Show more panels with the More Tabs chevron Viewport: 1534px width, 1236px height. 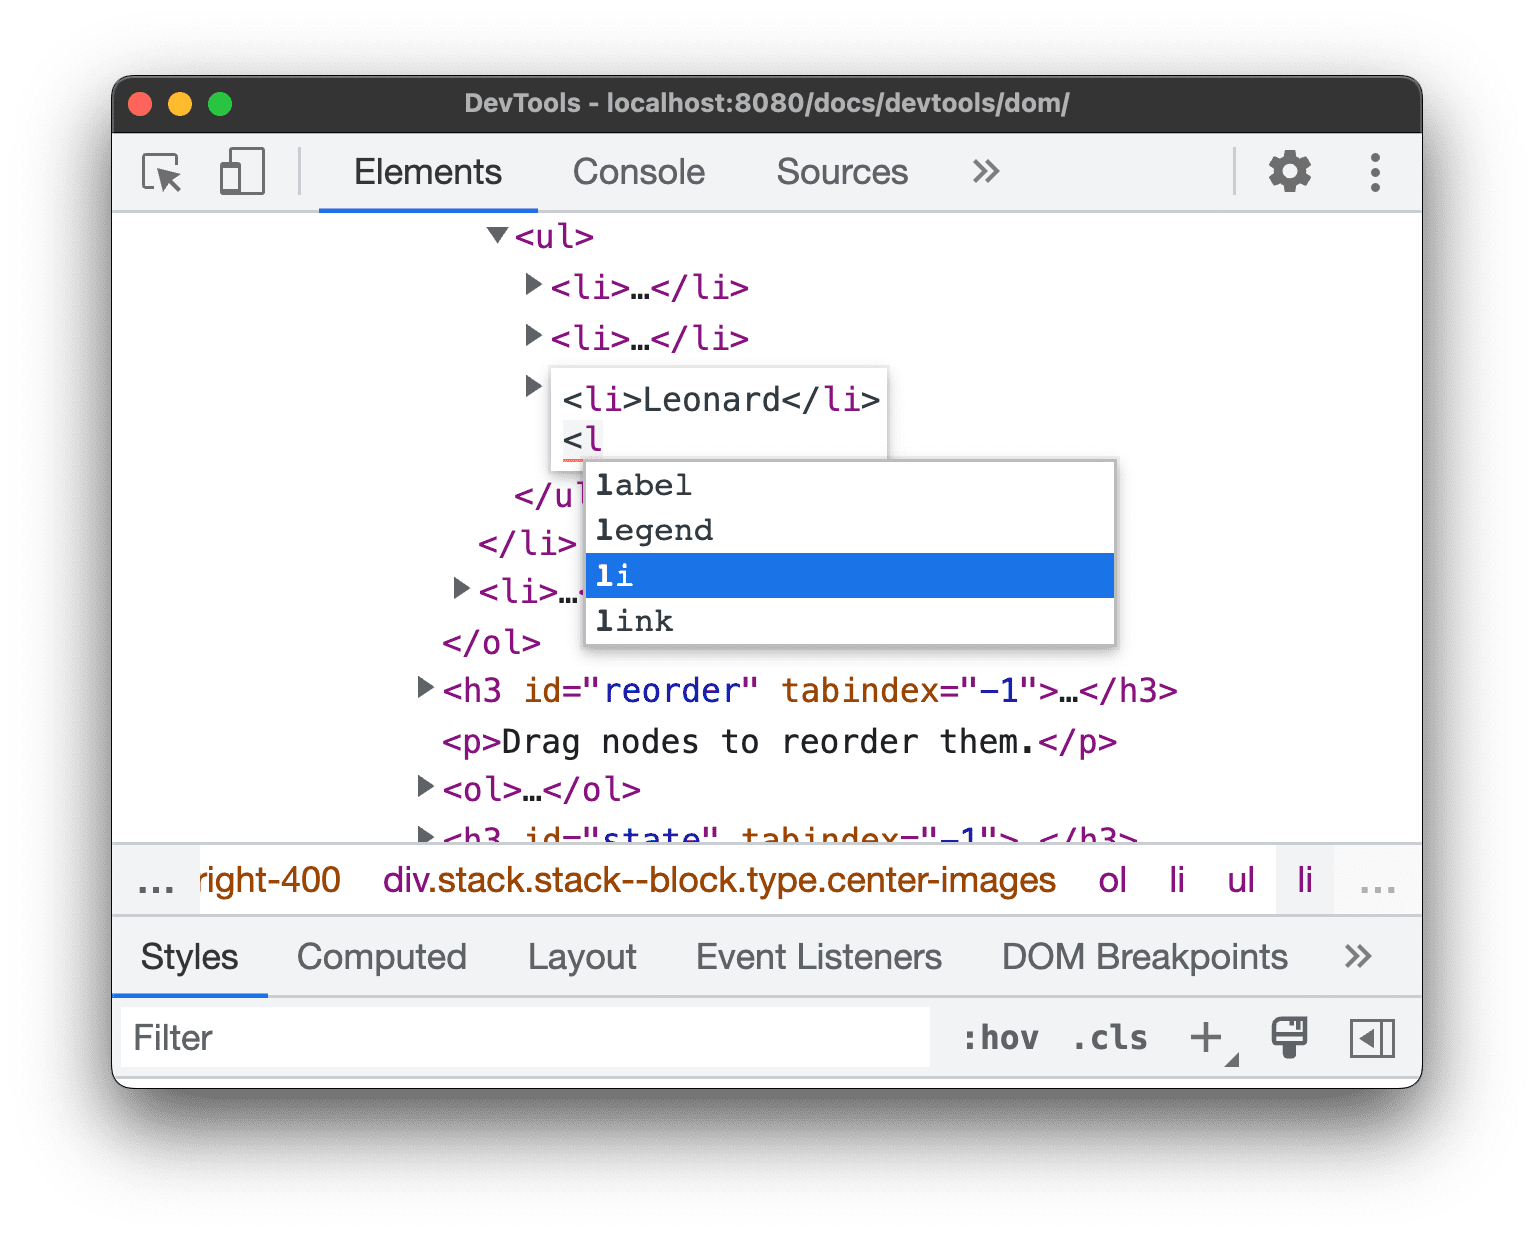point(985,172)
